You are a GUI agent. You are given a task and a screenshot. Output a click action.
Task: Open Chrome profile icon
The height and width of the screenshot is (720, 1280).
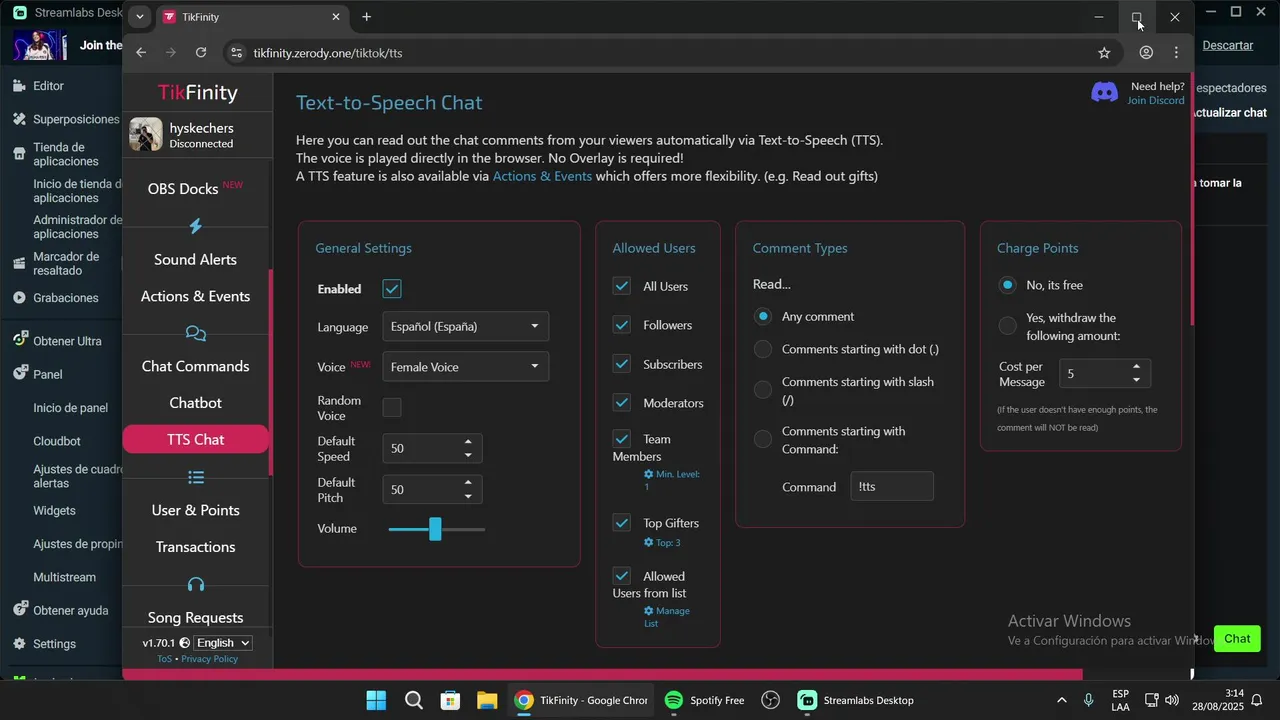[1146, 52]
